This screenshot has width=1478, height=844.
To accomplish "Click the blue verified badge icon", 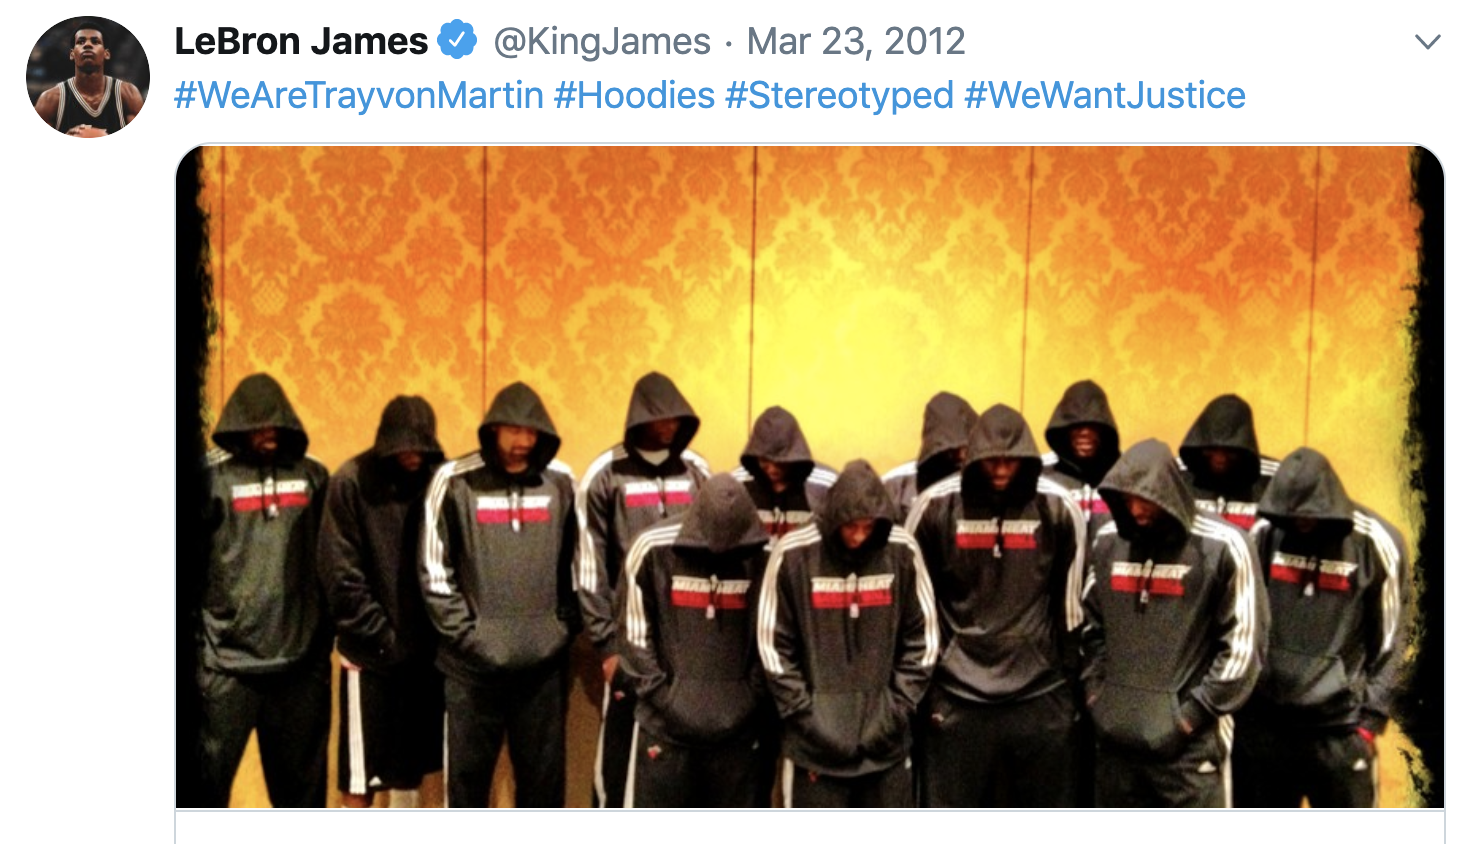I will pyautogui.click(x=457, y=40).
